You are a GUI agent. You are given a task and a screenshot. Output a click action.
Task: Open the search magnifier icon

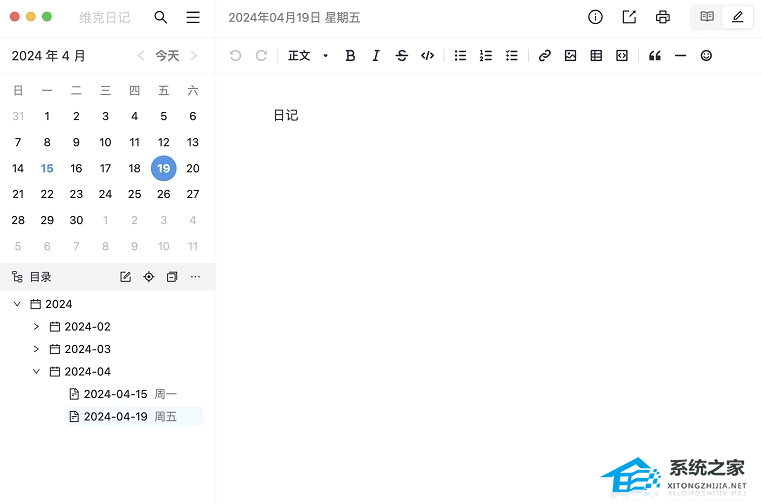161,17
